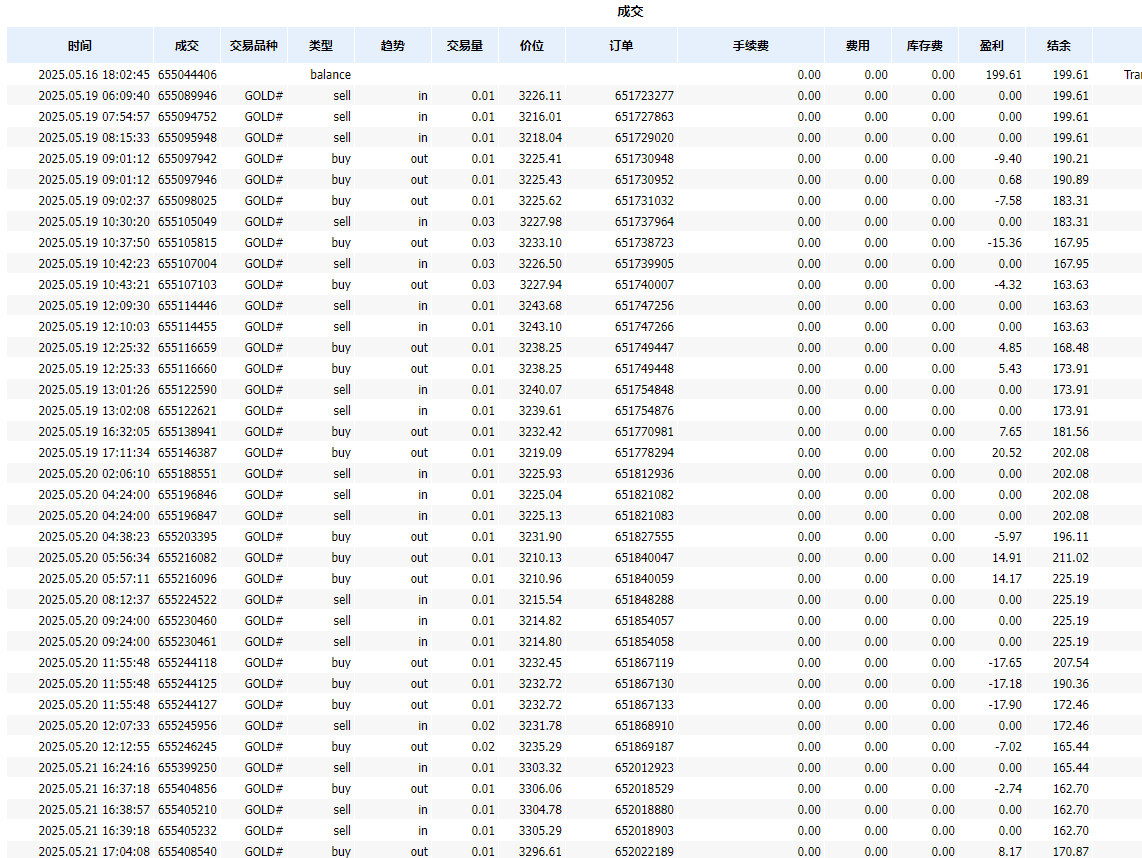
Task: Click time 2025.05.19 12:10:03
Action: pos(94,327)
